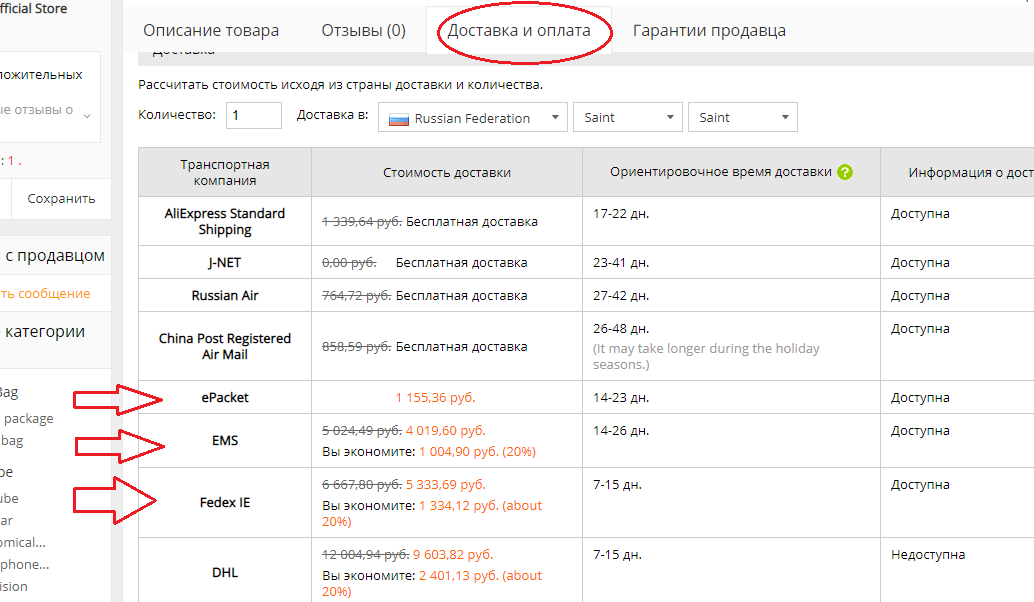Open the phone... category link in sidebar
This screenshot has width=1034, height=602.
[x=24, y=564]
